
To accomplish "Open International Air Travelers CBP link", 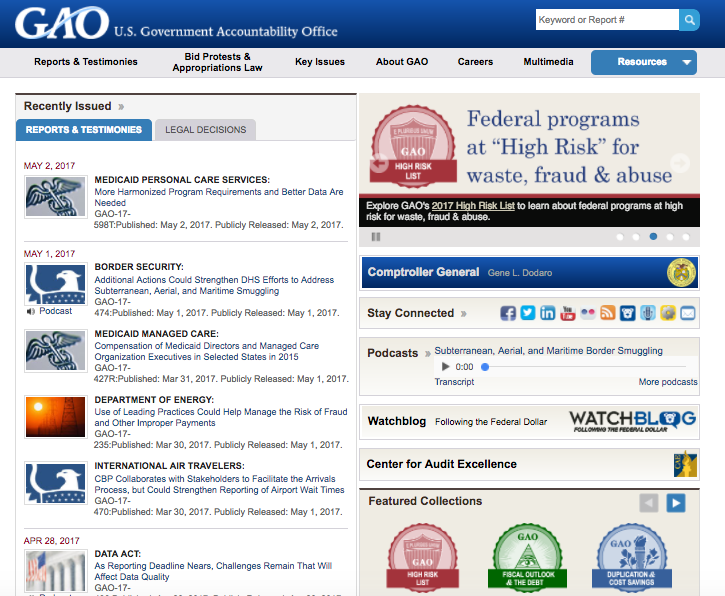I will coord(219,484).
